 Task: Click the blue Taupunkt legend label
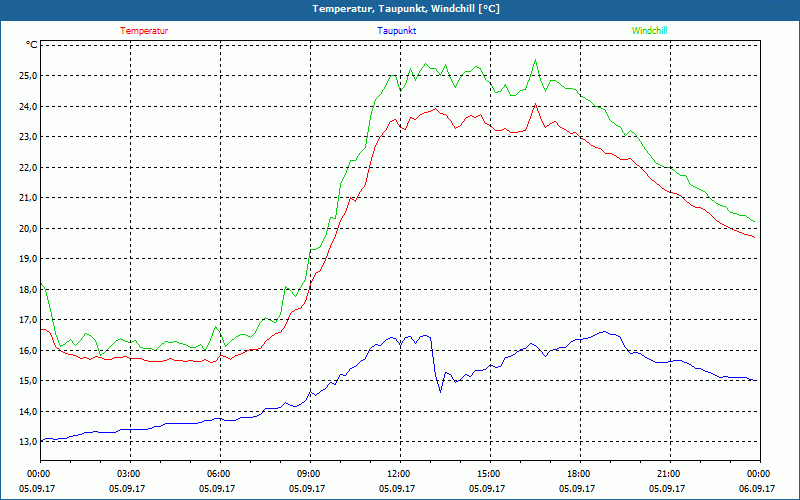click(396, 31)
